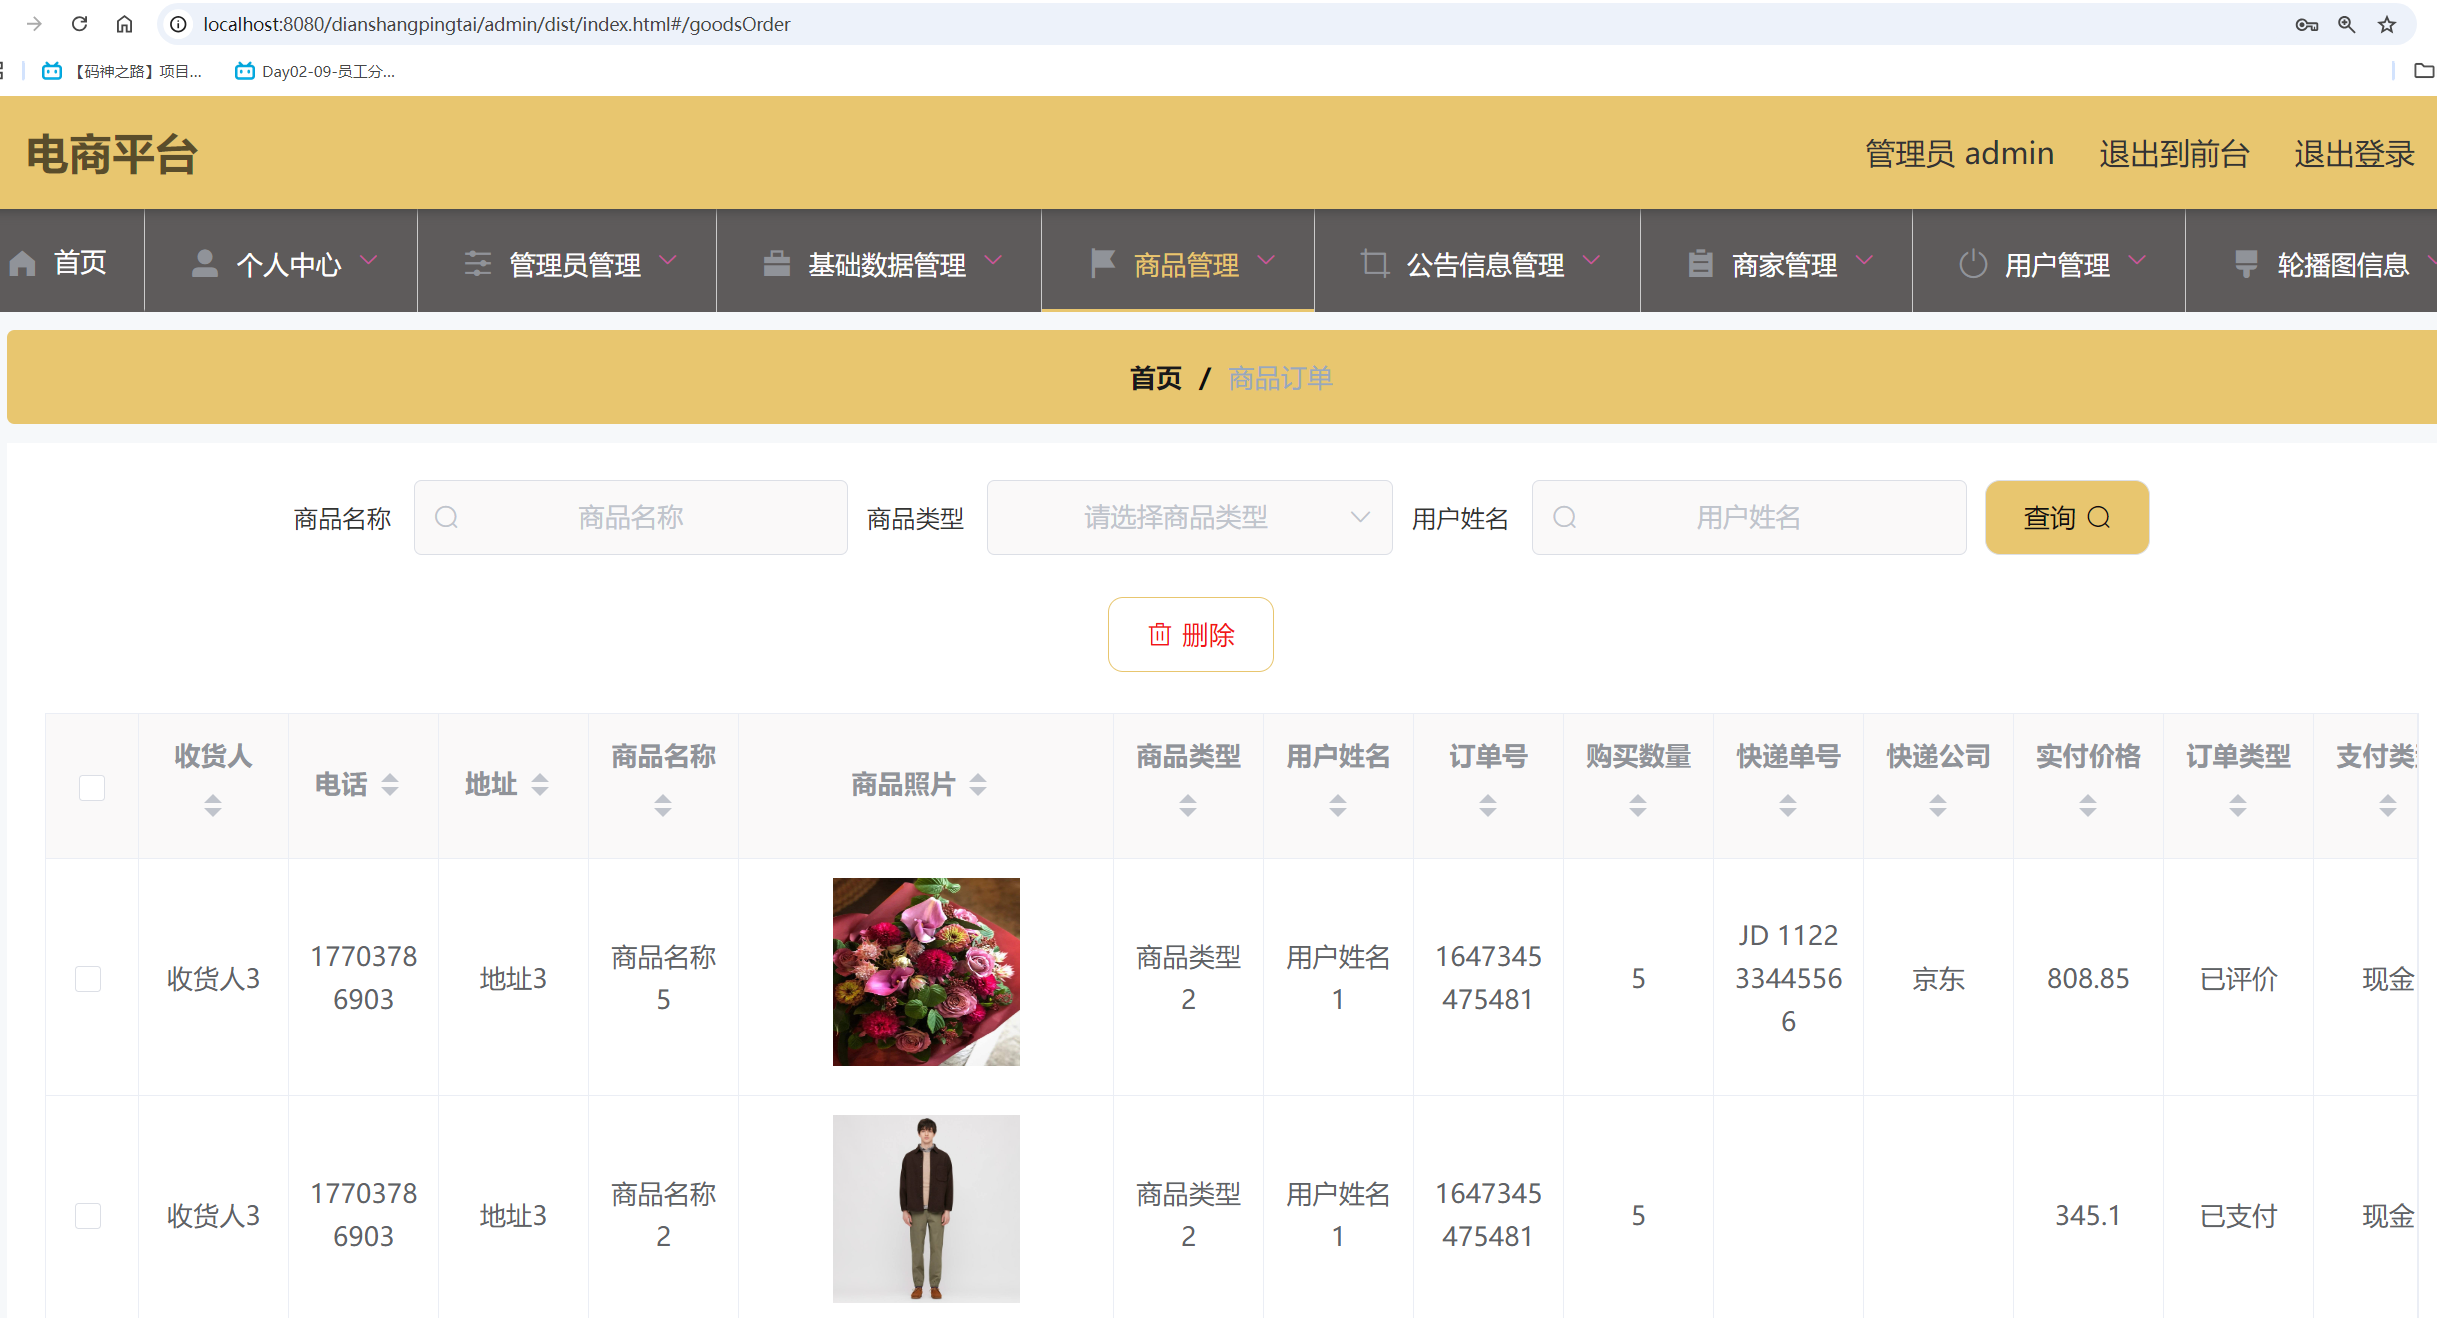Check the checkbox for the 收货人3 flower order row
The image size is (2437, 1318).
pyautogui.click(x=88, y=978)
